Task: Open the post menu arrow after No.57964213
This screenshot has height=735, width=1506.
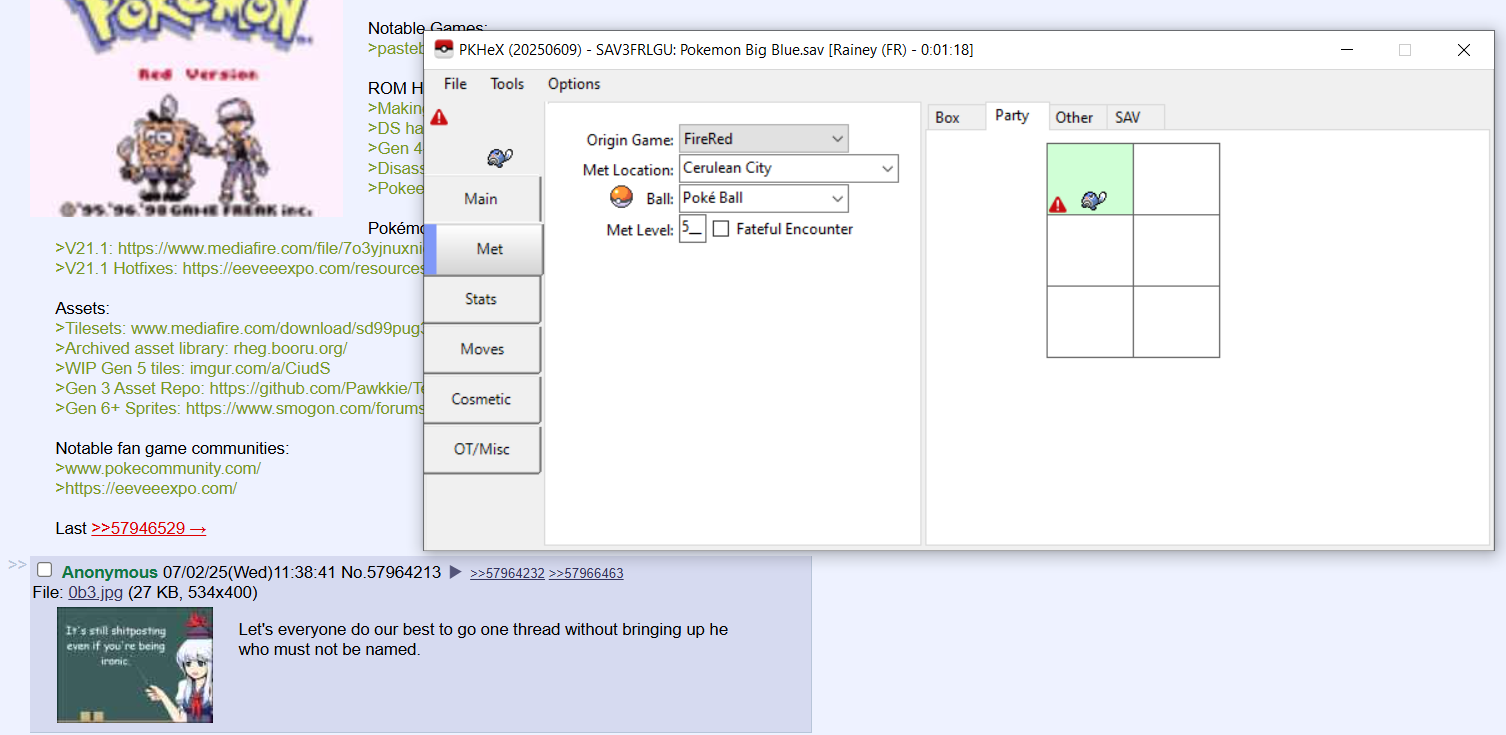Action: 456,572
